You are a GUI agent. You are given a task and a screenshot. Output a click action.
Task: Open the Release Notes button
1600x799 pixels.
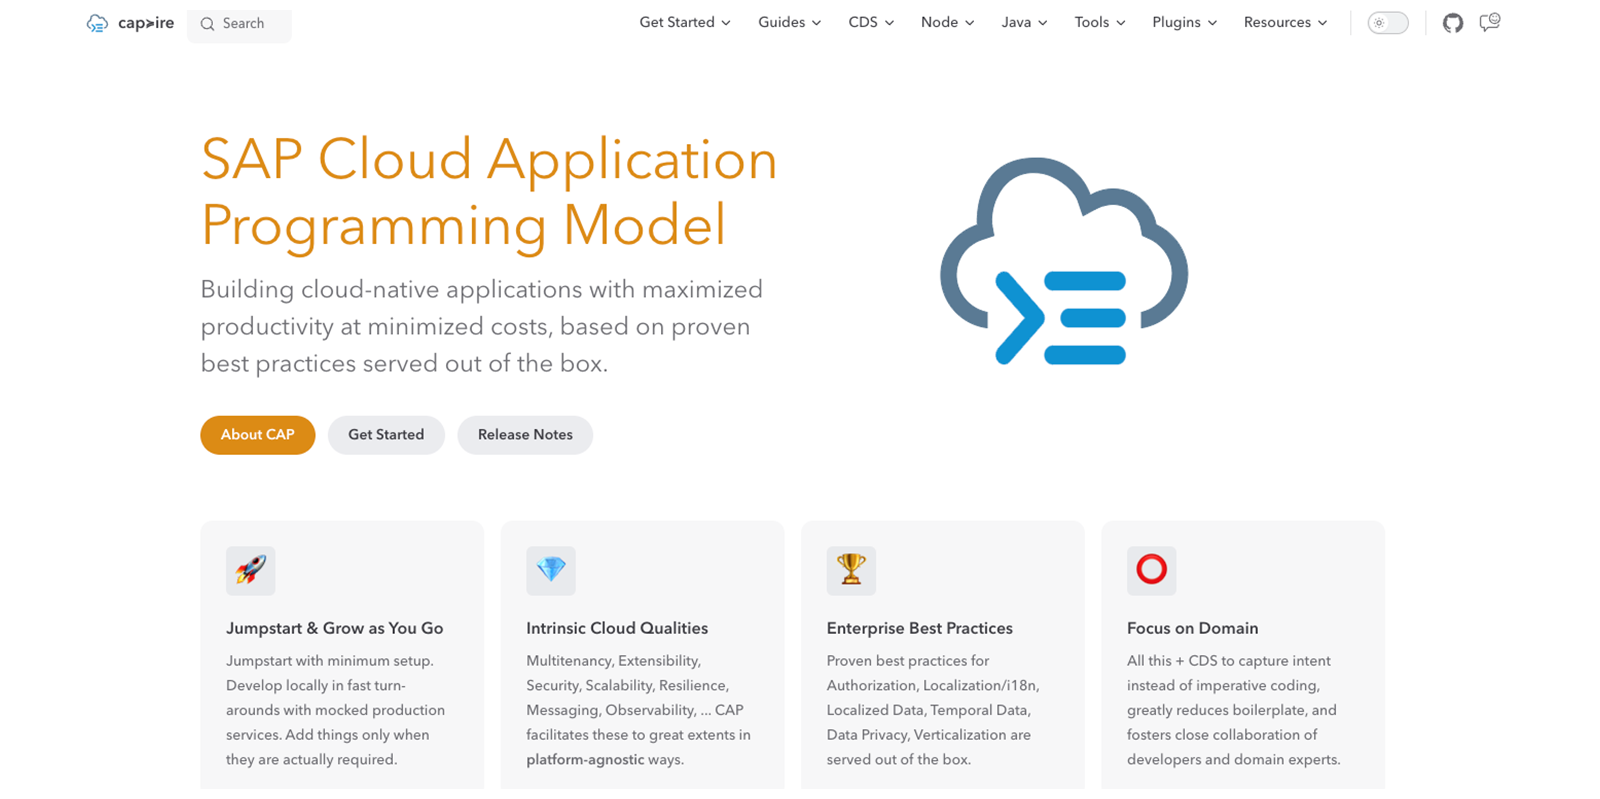coord(525,435)
